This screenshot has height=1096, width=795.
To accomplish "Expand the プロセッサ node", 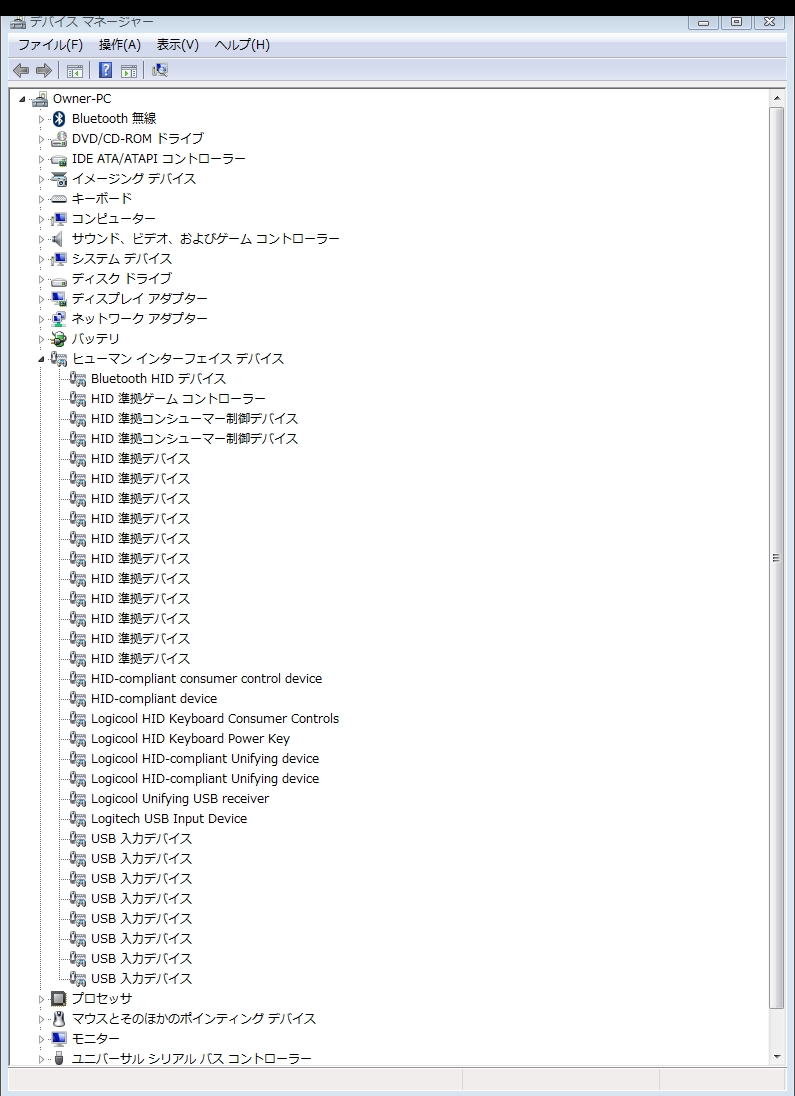I will 41,1000.
